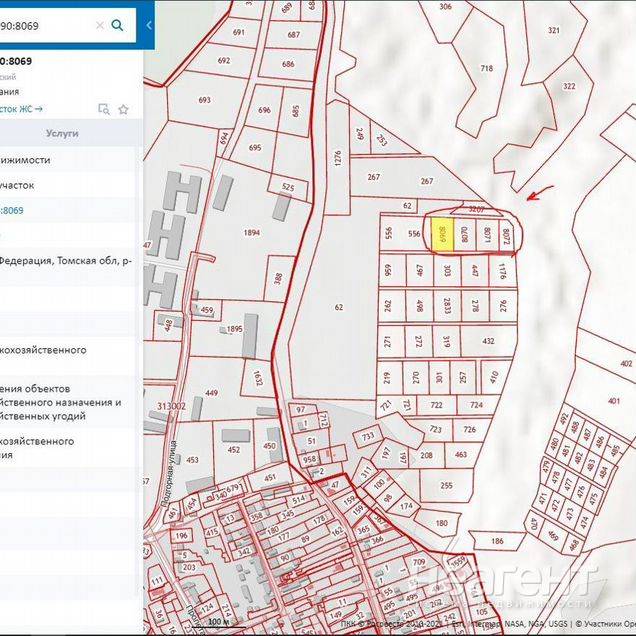Click the 100 m scale bar

214,622
